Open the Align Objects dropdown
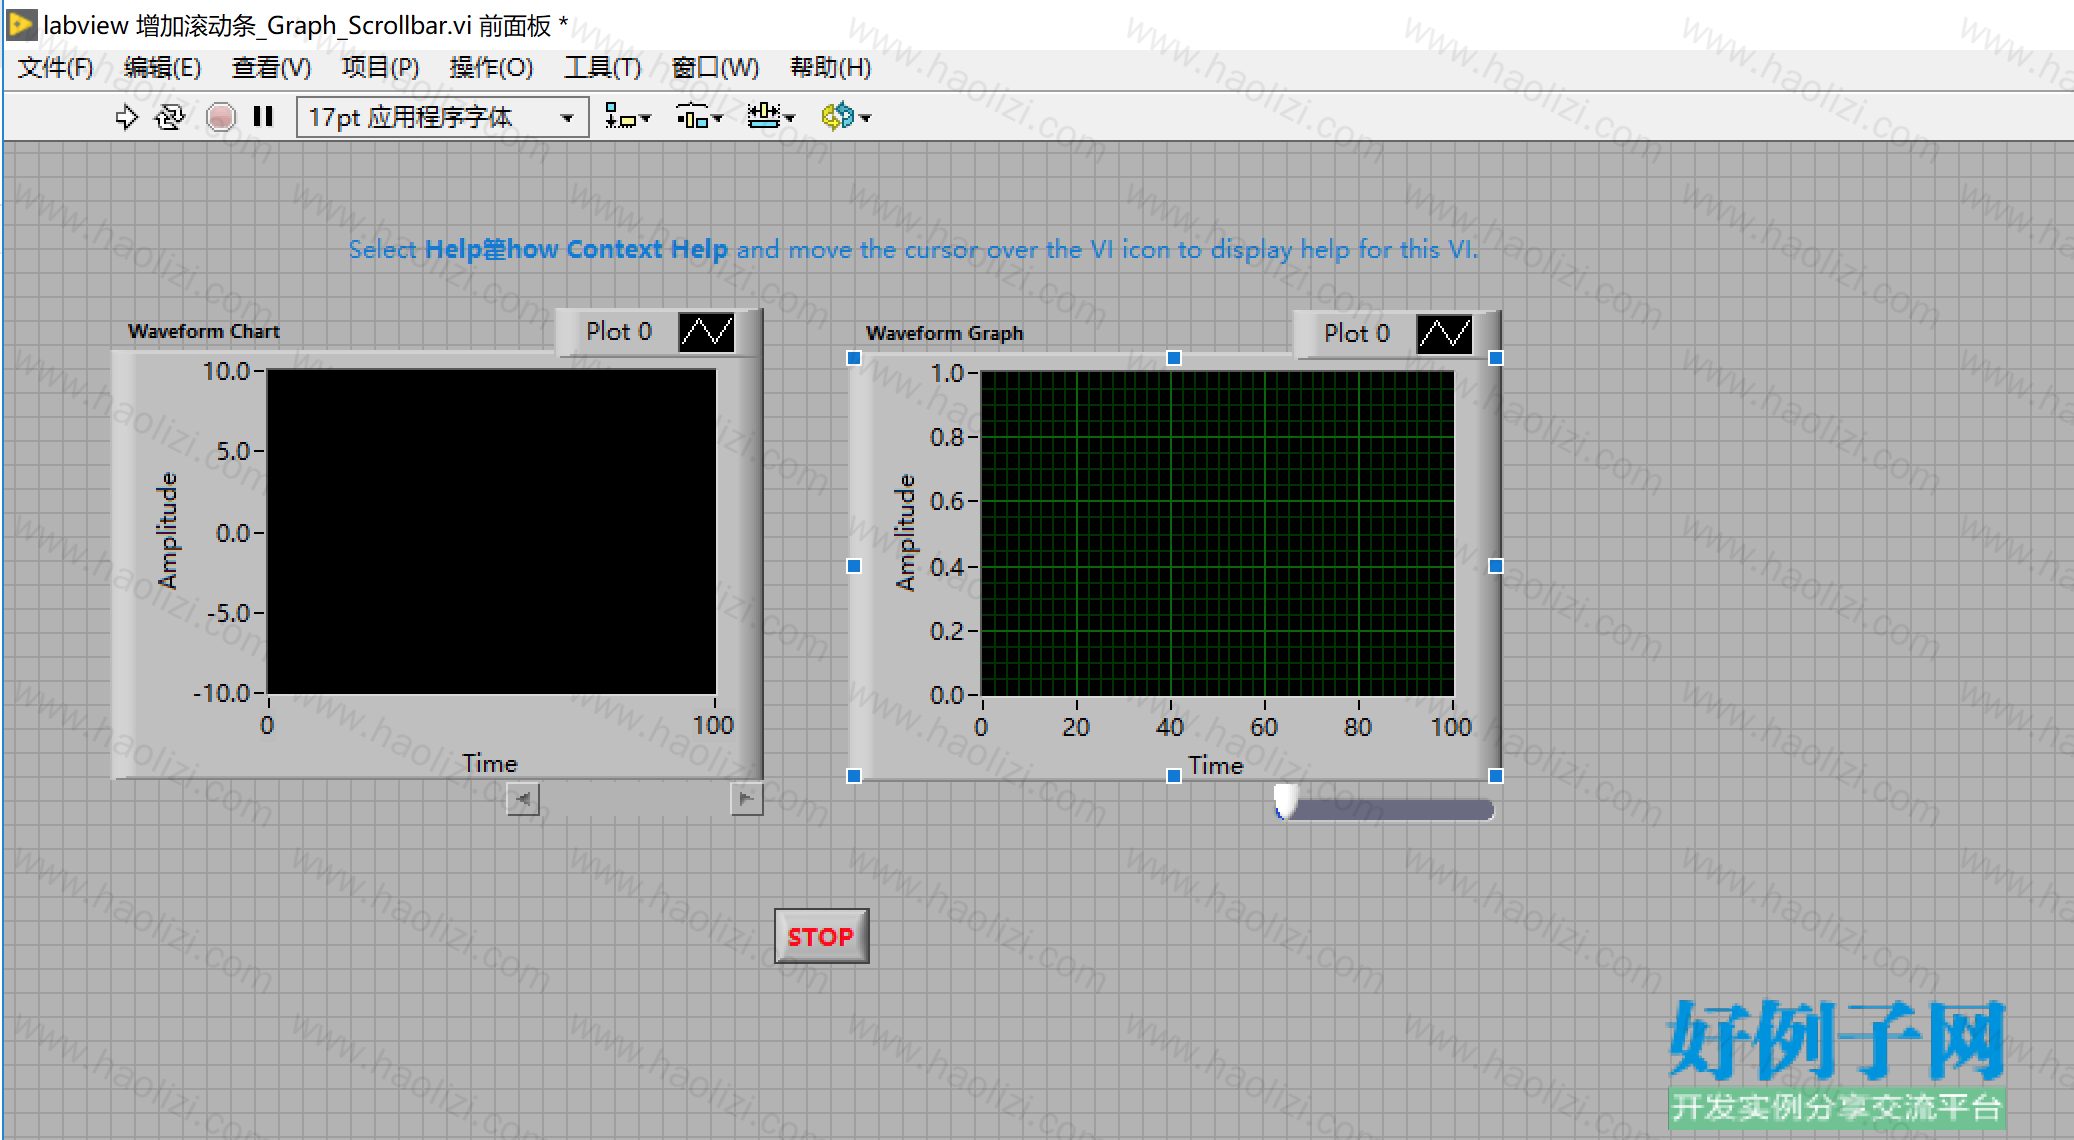 tap(628, 118)
